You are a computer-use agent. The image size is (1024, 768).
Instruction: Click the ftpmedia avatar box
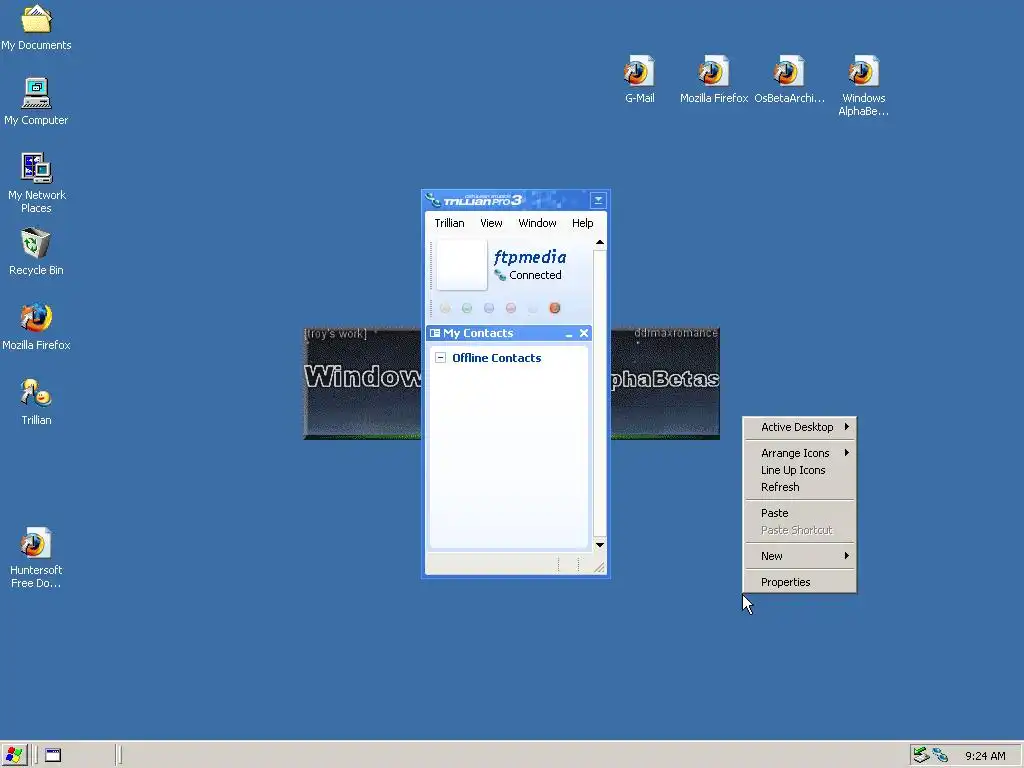pos(462,264)
